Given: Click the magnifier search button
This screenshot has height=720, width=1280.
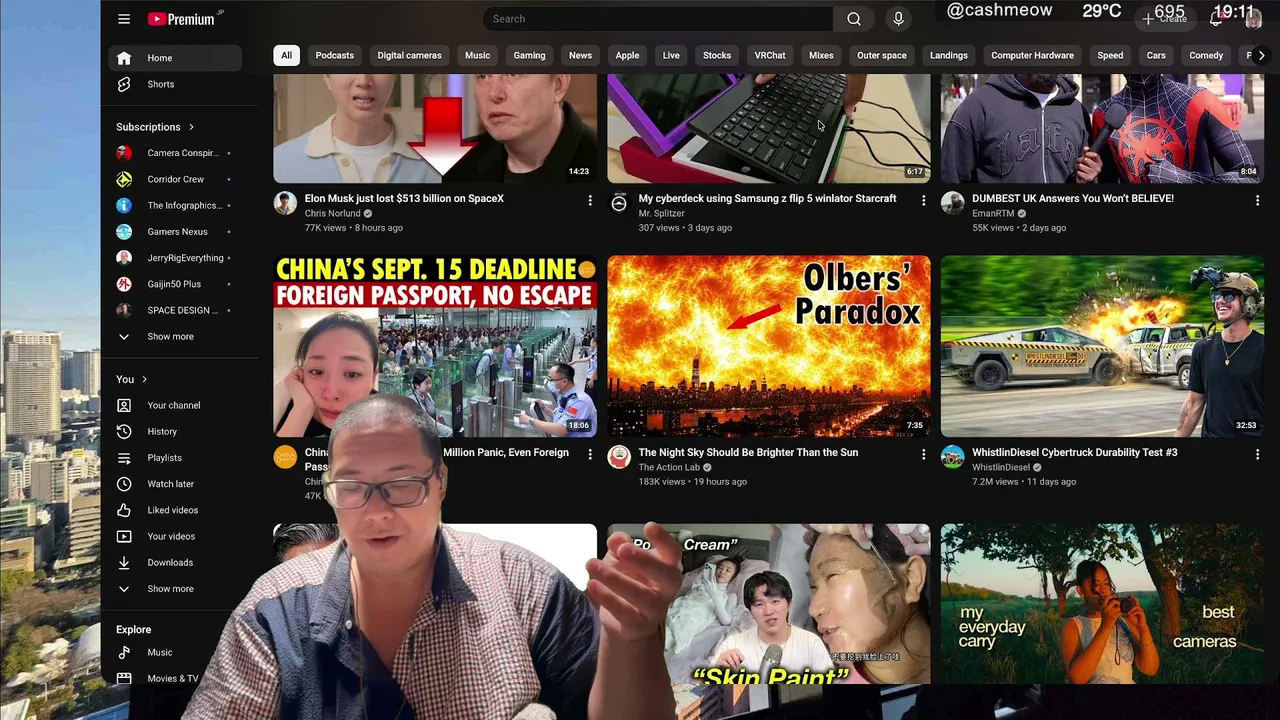Looking at the screenshot, I should coord(854,19).
